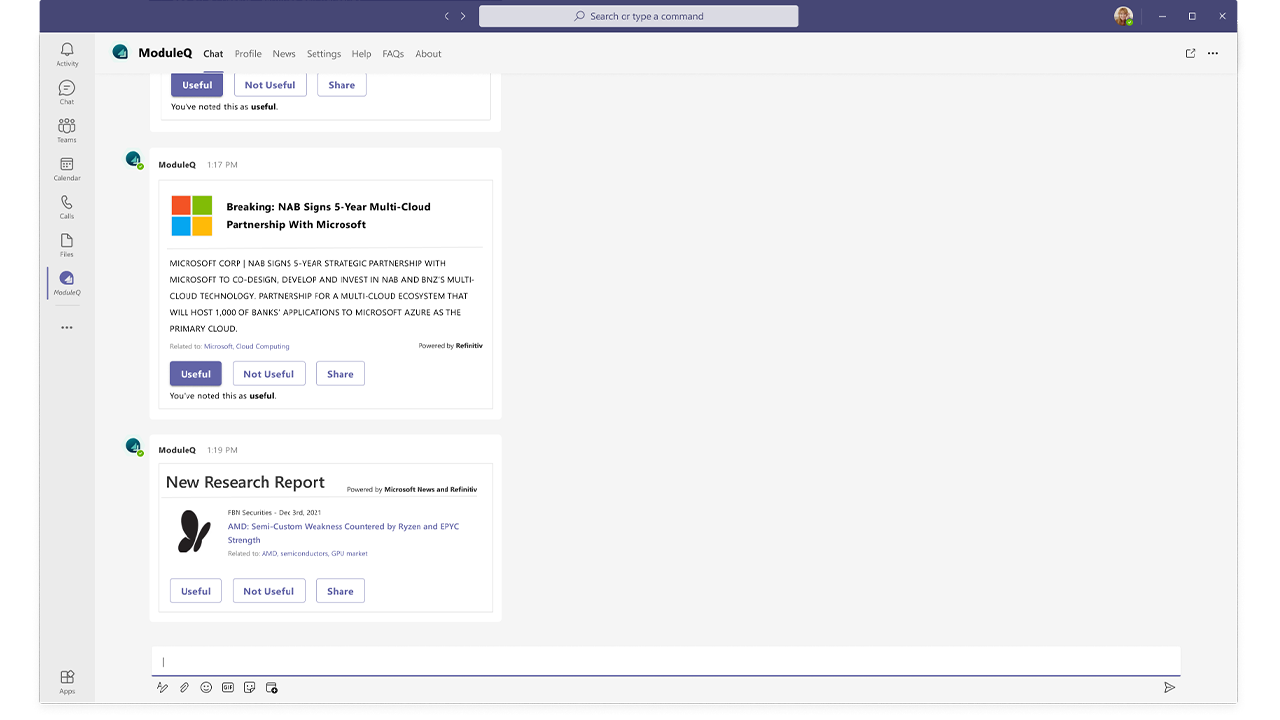The height and width of the screenshot is (720, 1280).
Task: Click the FBN Securities logo thumbnail
Action: click(x=194, y=531)
